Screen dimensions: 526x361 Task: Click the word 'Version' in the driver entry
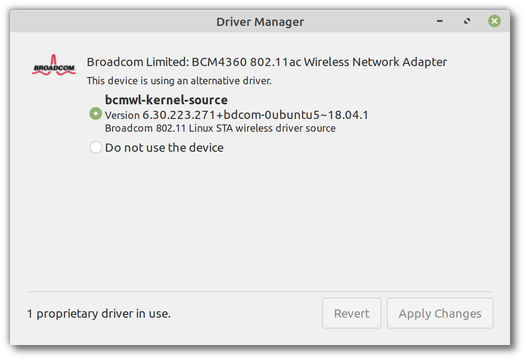[122, 115]
